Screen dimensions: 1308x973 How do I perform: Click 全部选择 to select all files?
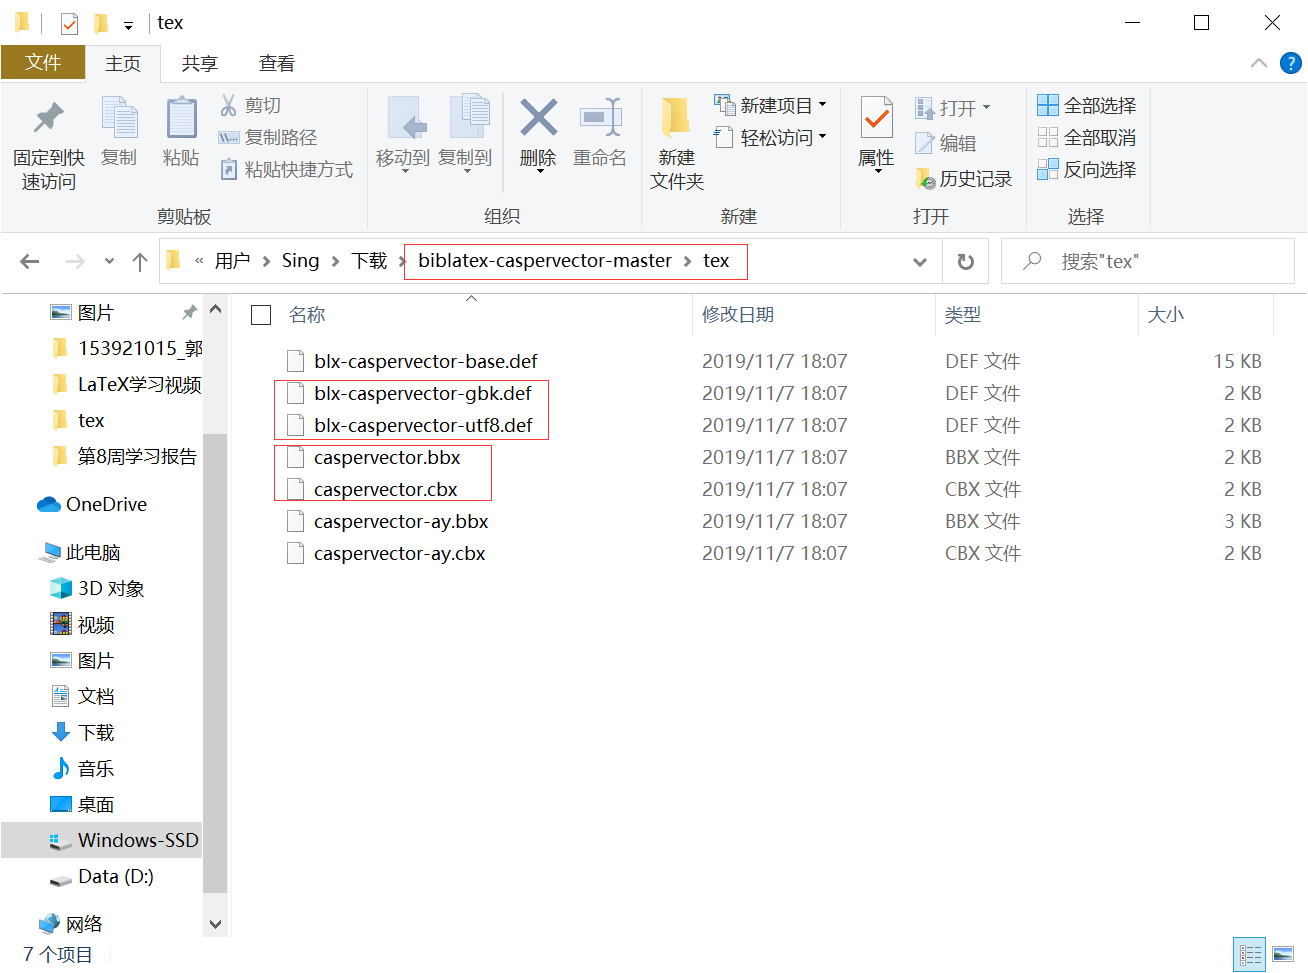click(1087, 104)
